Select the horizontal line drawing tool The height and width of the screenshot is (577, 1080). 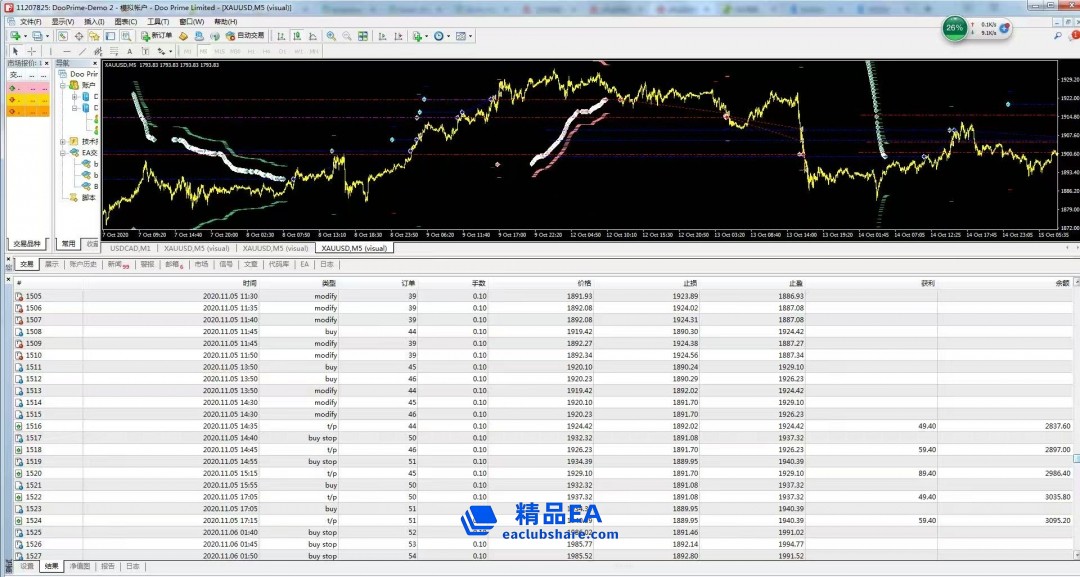coord(66,51)
